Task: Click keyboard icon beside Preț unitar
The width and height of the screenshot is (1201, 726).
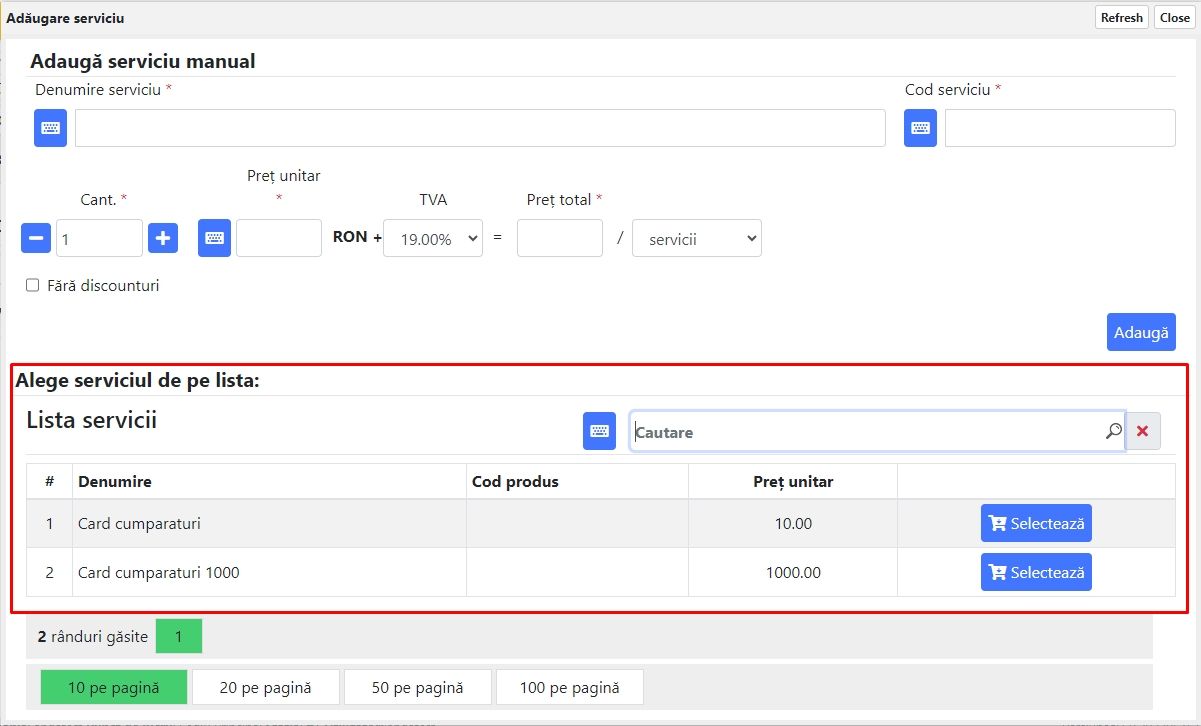Action: 214,238
